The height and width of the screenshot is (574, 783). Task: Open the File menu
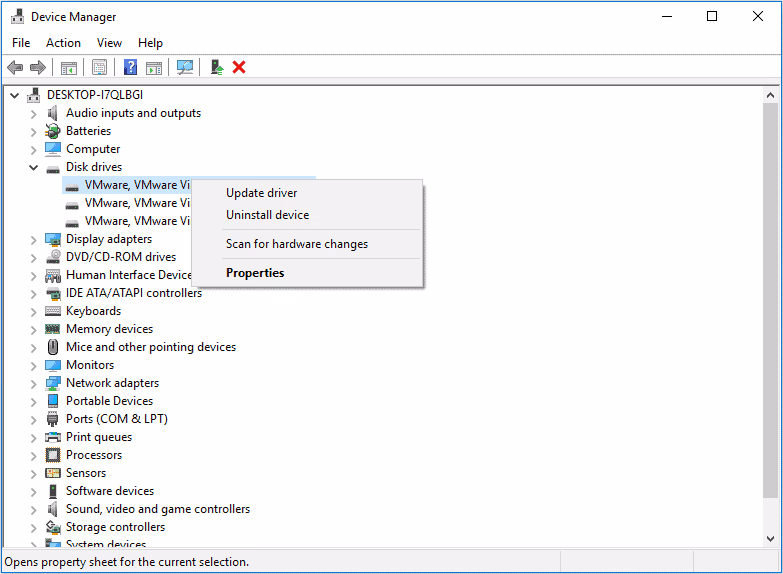point(21,43)
